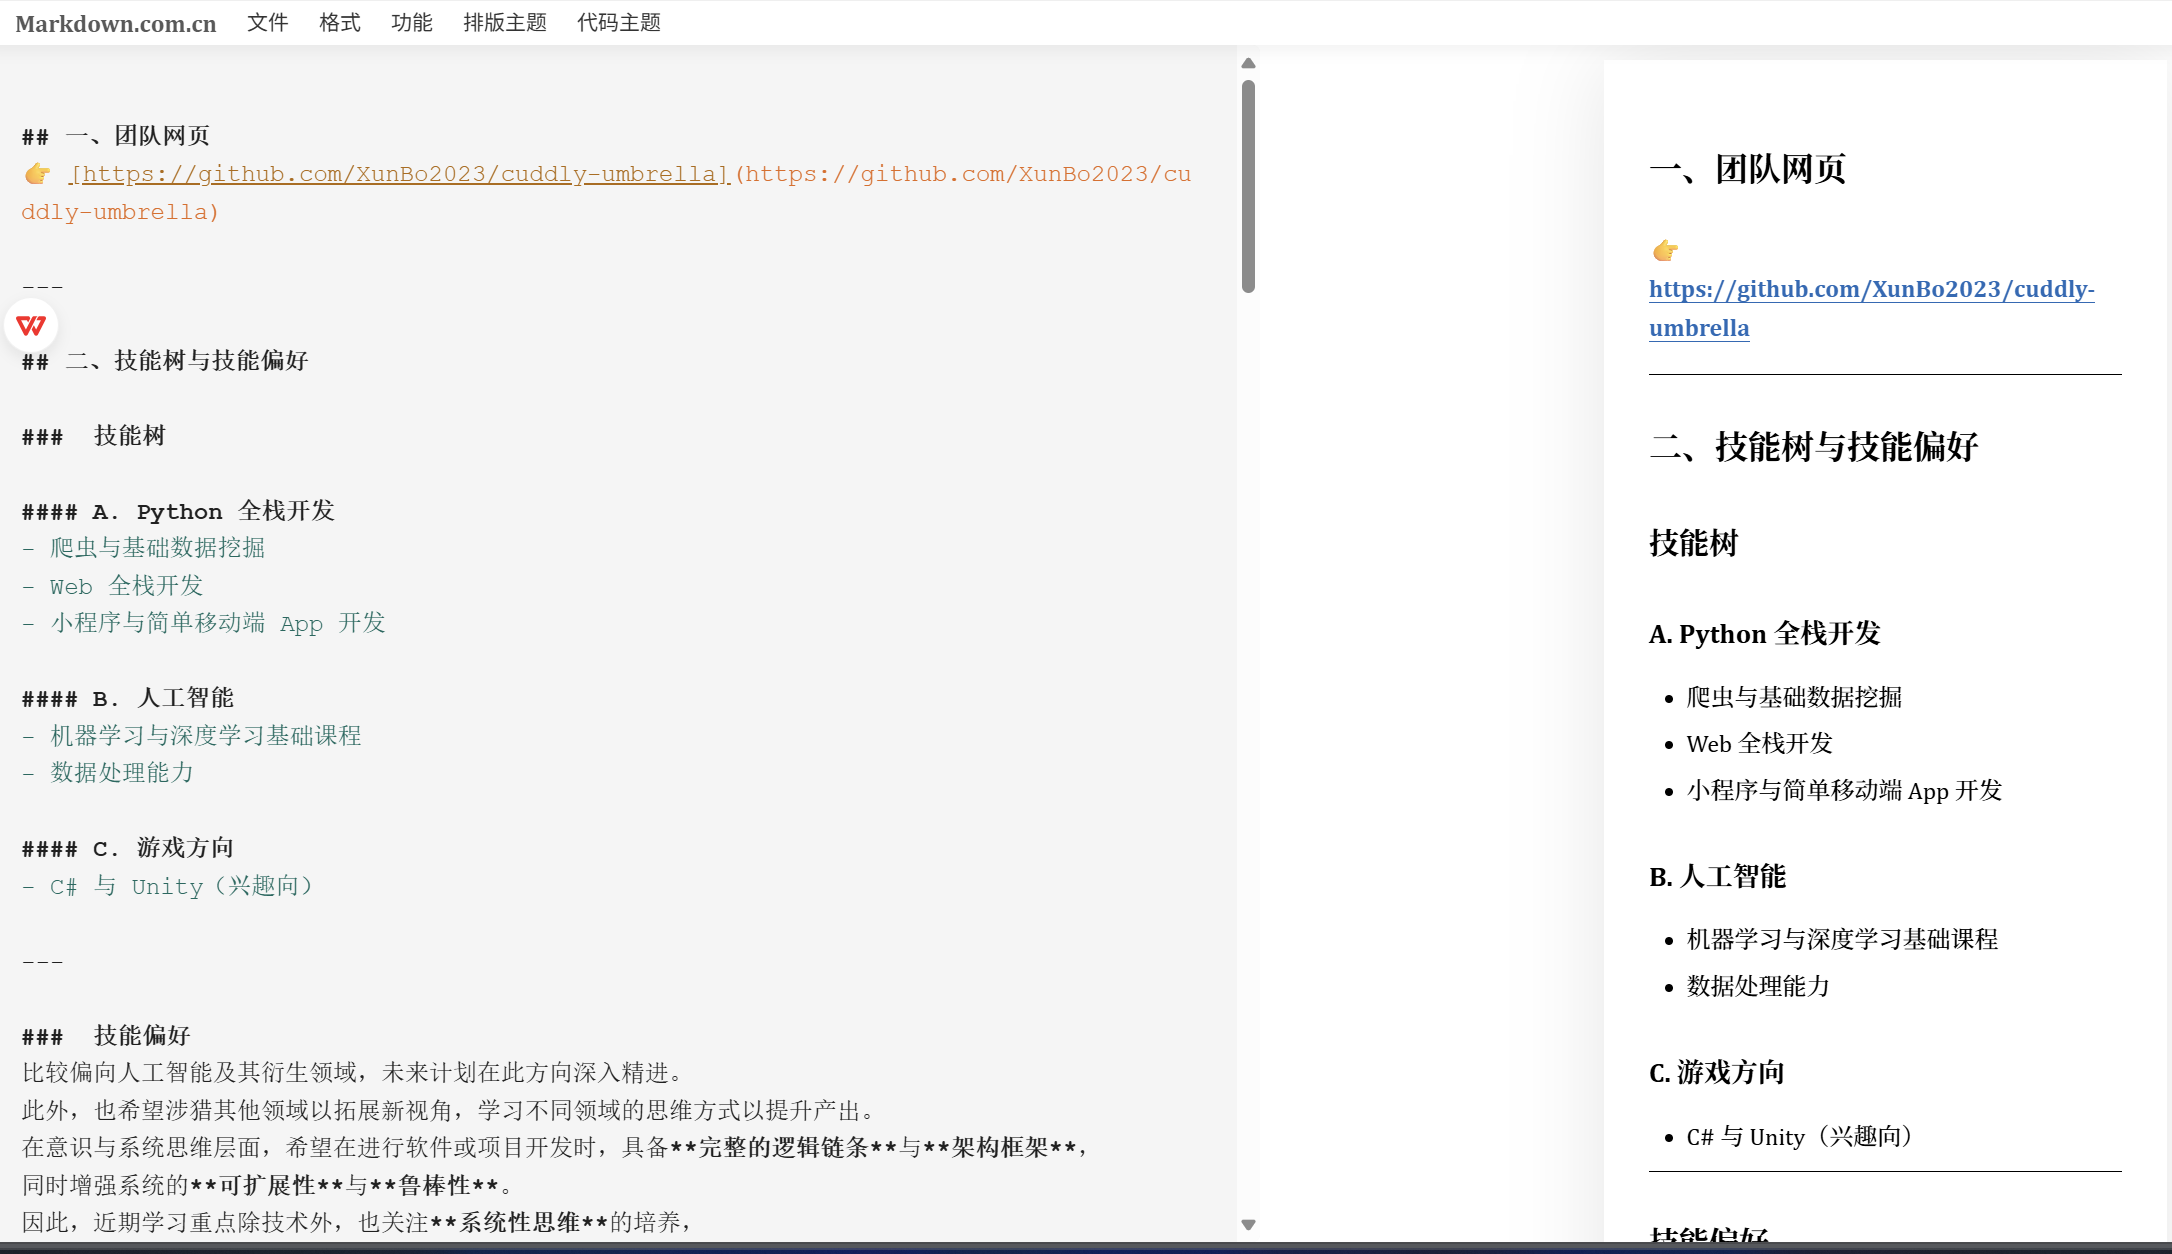Click the '二、技能树与技能偏好' heading in the preview

[x=1813, y=447]
